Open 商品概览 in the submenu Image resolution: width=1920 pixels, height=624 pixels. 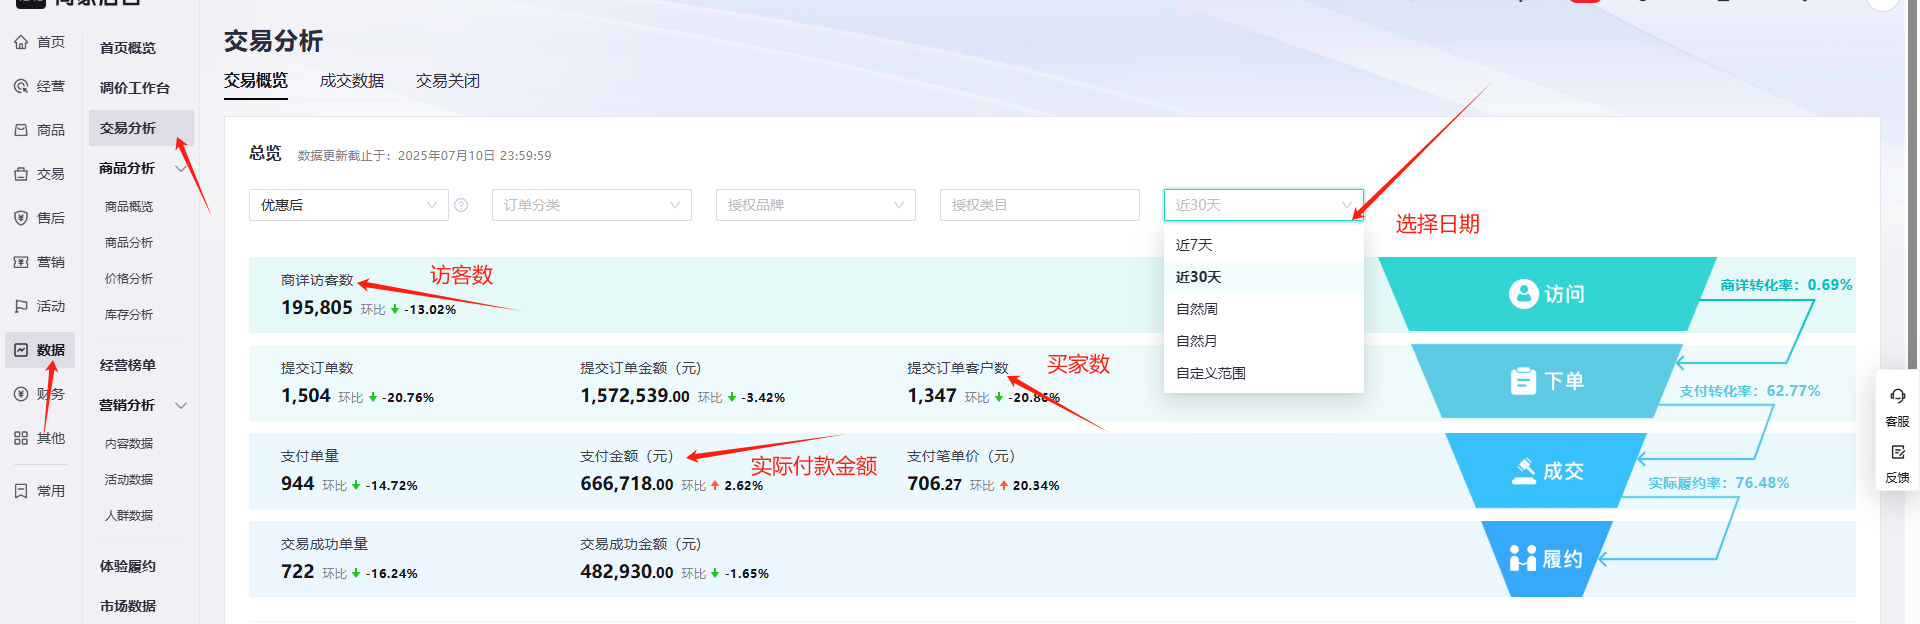129,207
